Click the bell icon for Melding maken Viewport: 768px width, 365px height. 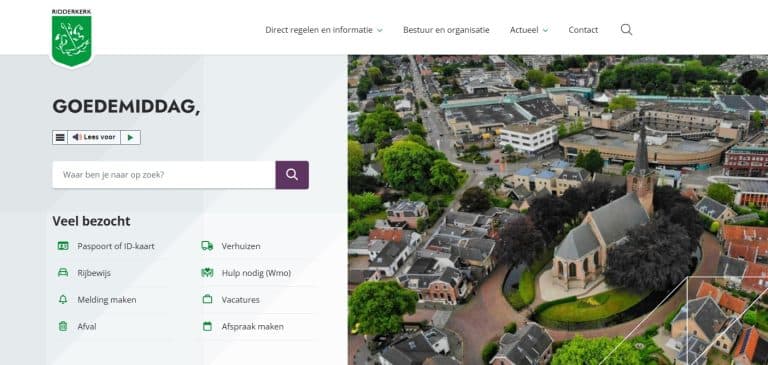coord(63,299)
